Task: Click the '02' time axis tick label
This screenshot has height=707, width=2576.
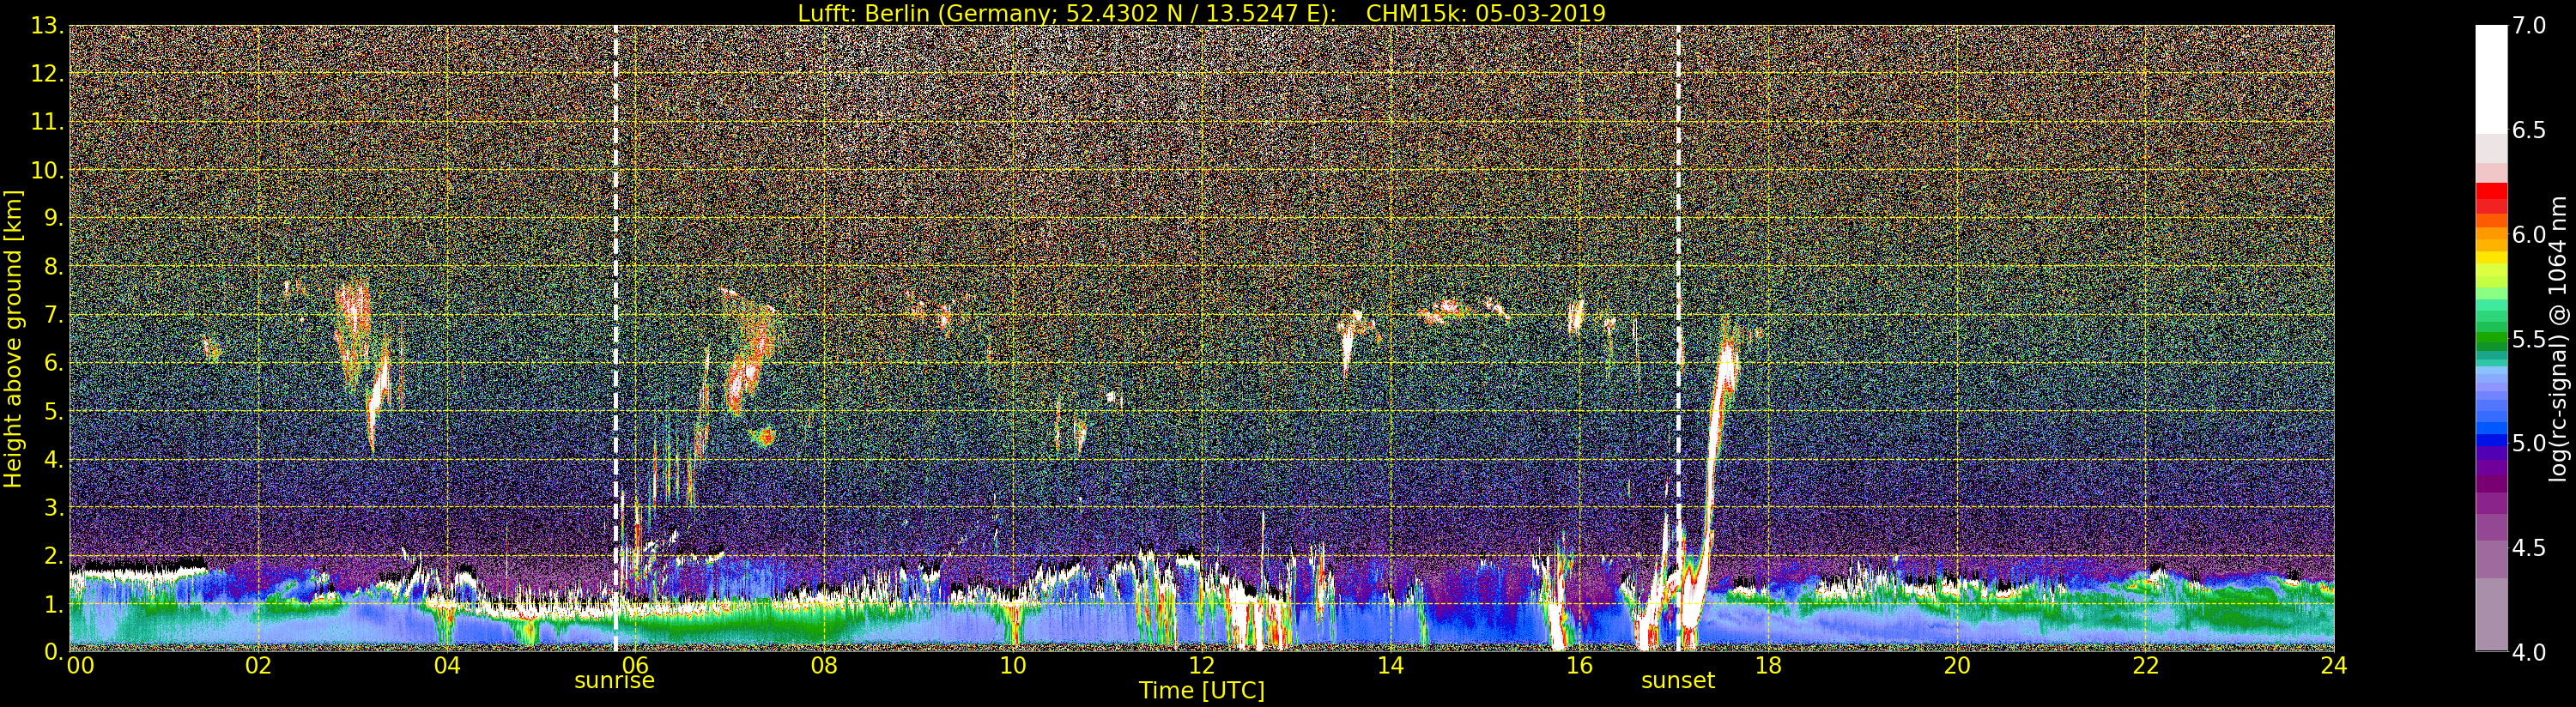Action: tap(259, 666)
